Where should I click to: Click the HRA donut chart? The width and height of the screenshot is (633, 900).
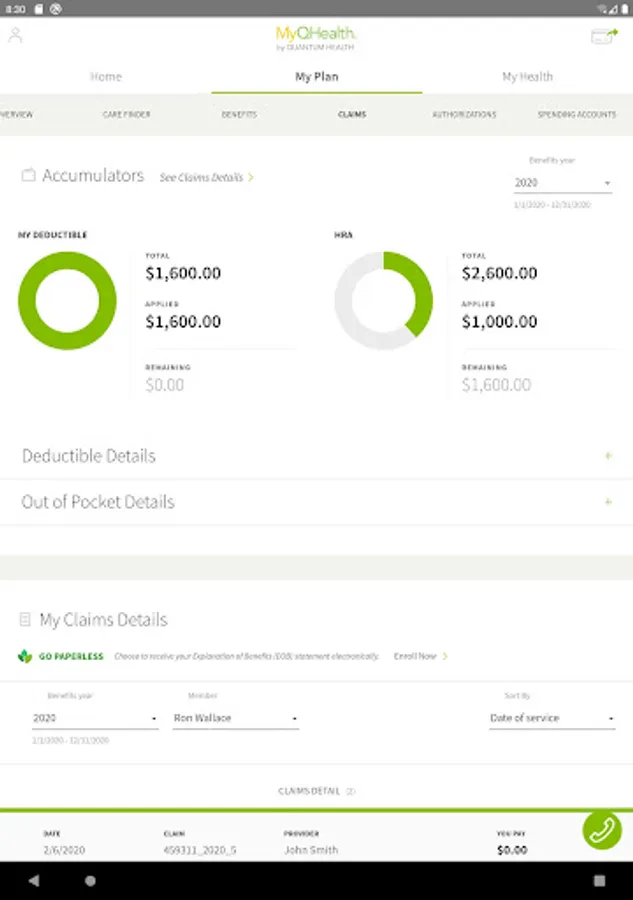click(383, 300)
